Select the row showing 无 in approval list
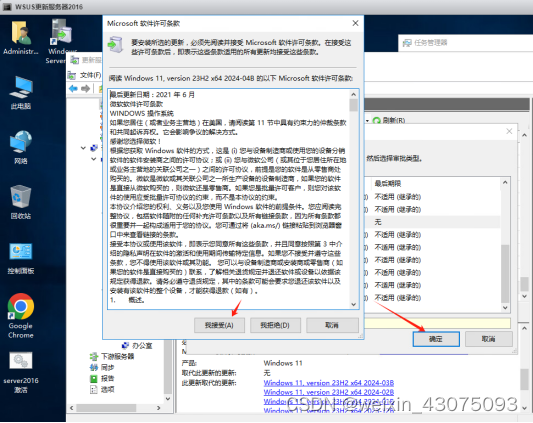Screen dimensions: 533x423 [x=433, y=222]
